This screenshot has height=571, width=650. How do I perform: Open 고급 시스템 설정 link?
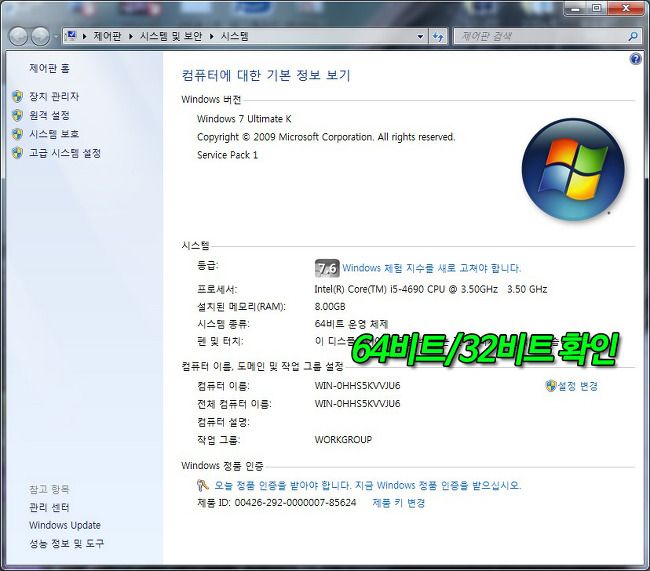click(65, 153)
